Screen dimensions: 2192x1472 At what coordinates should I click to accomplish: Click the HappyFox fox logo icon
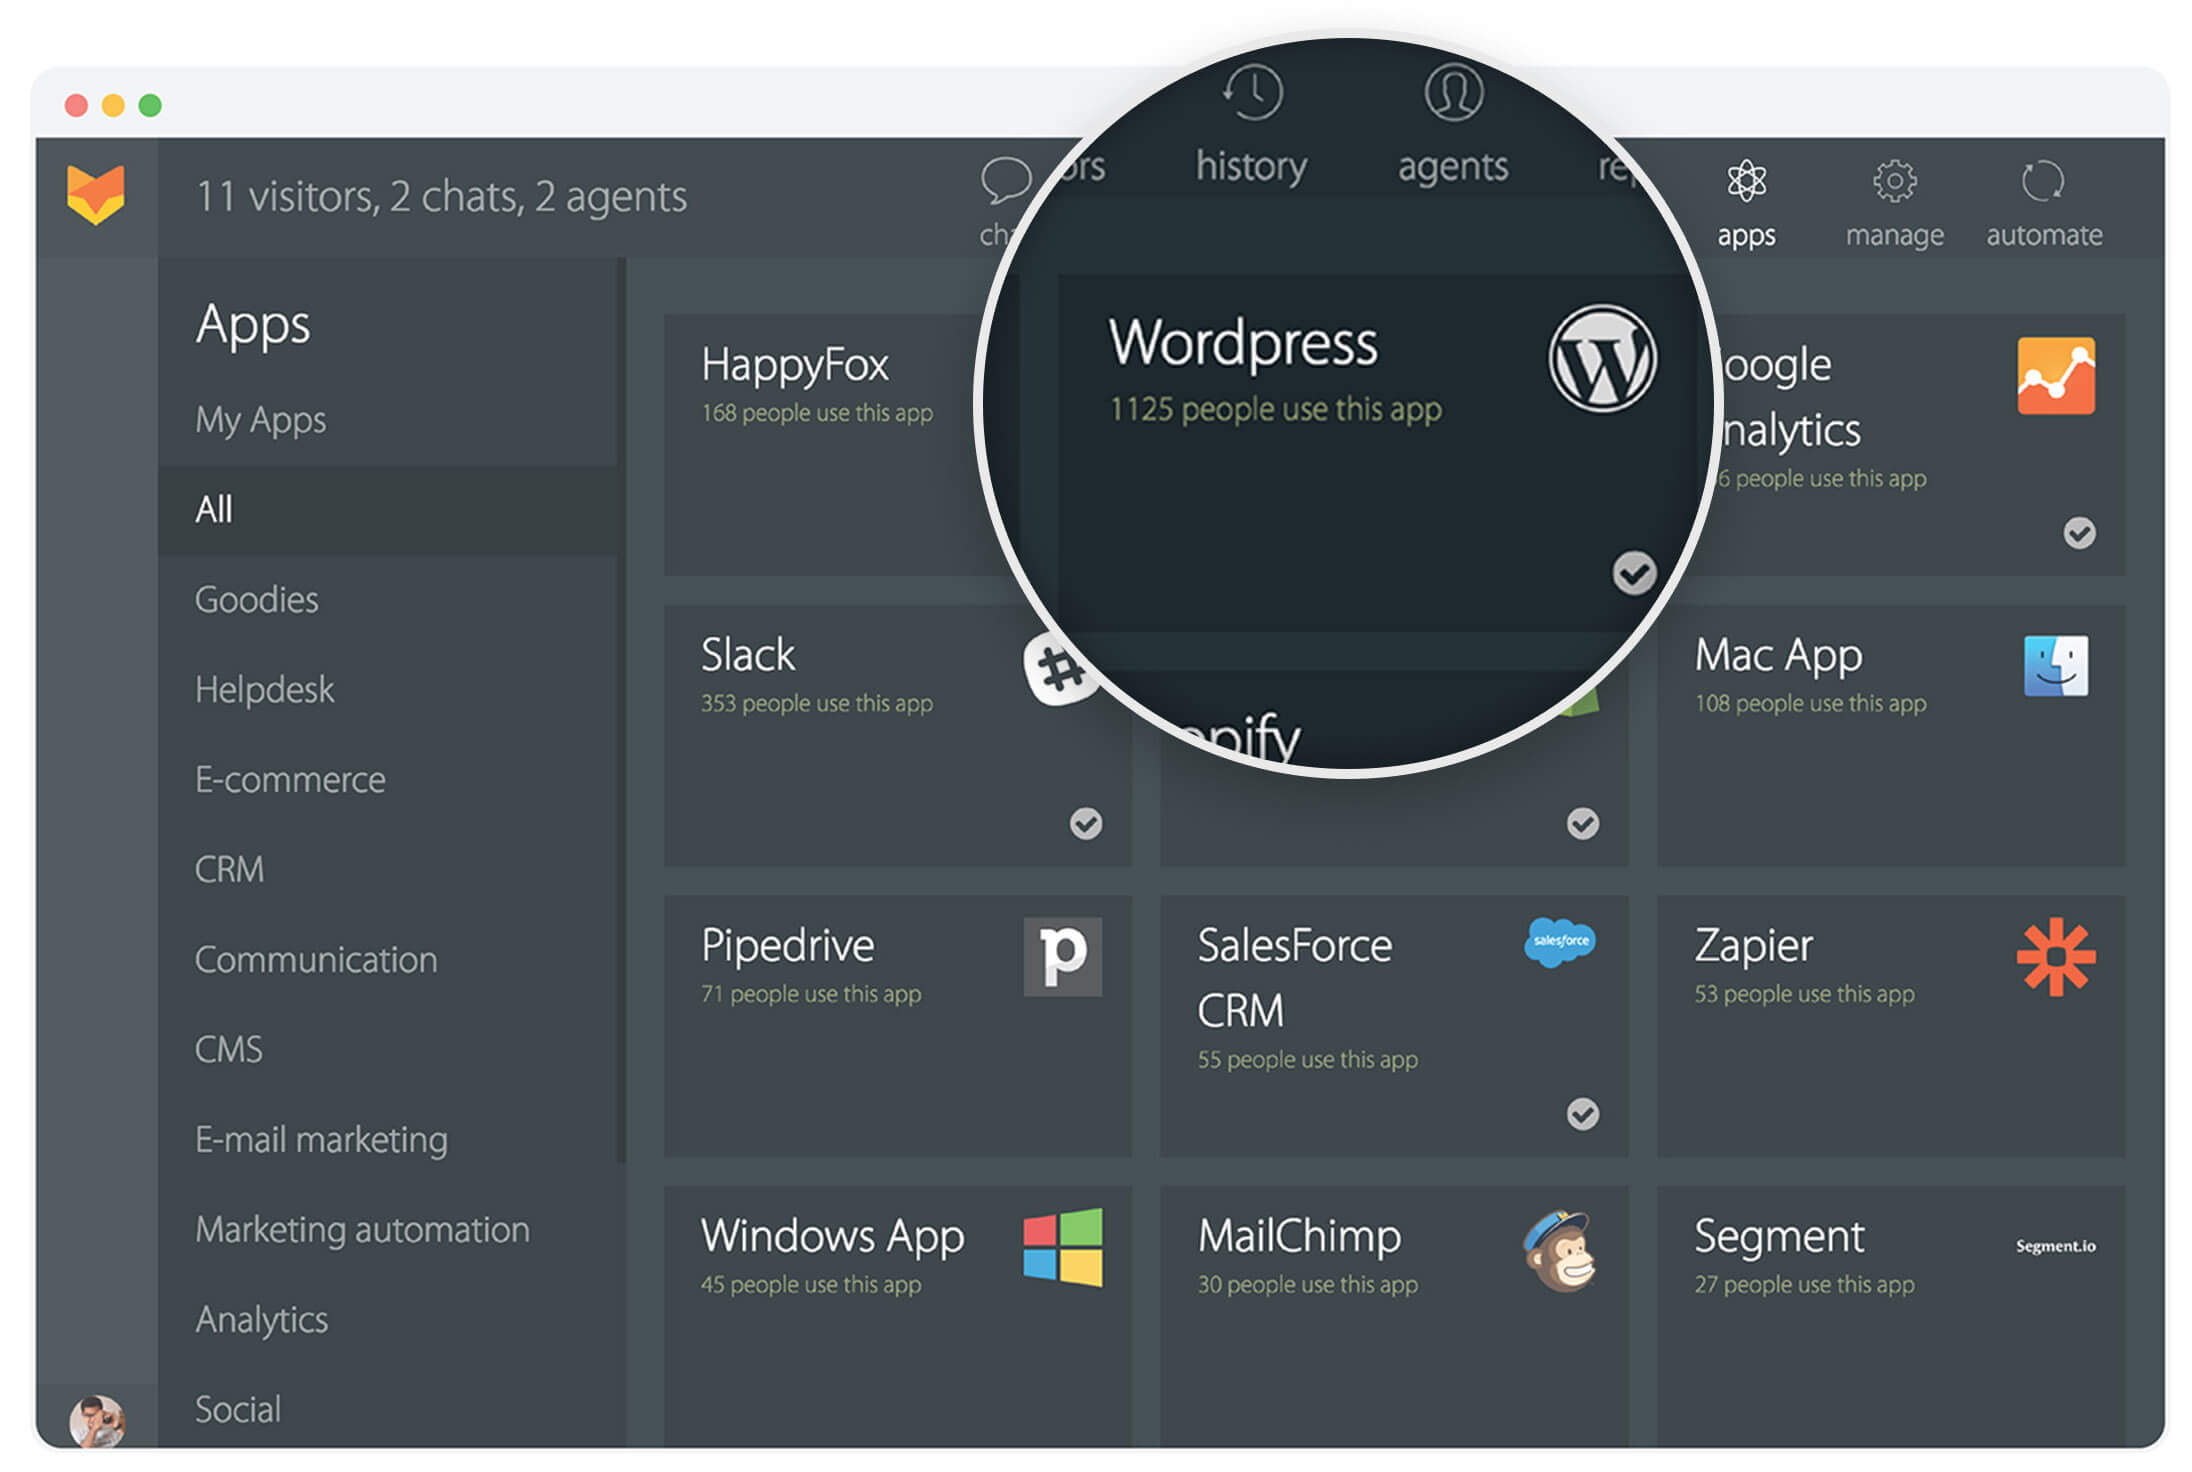96,194
